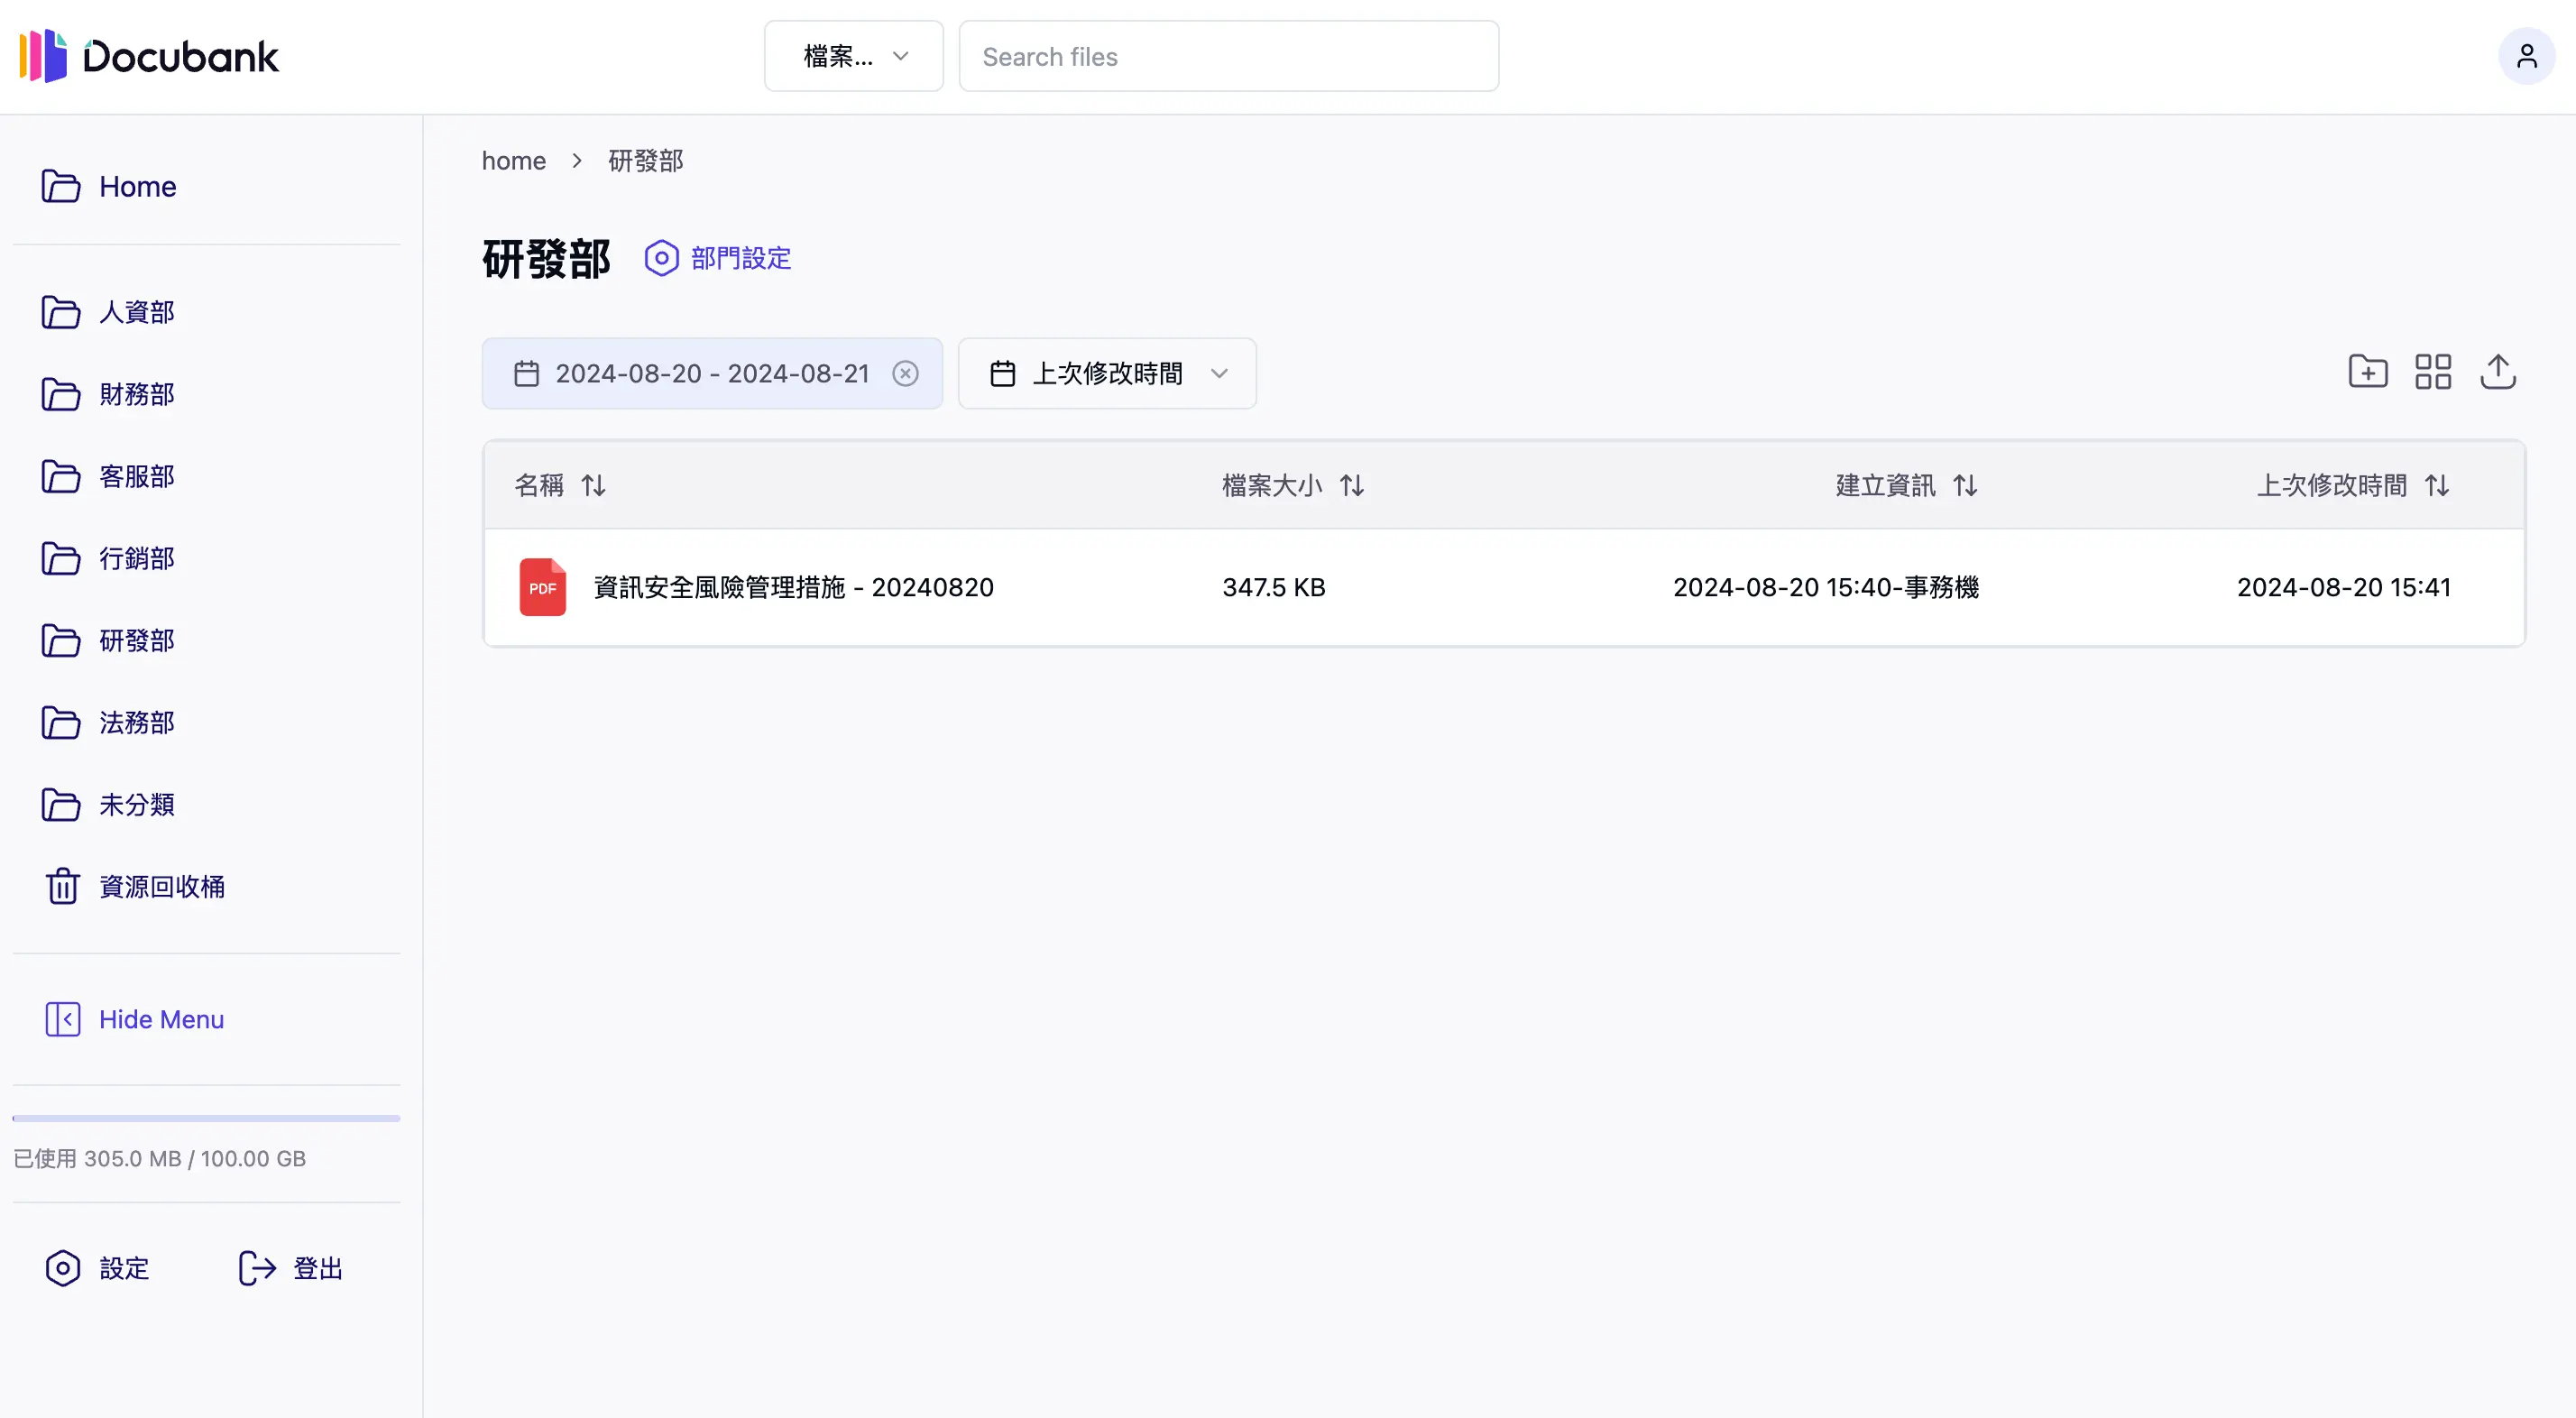The width and height of the screenshot is (2576, 1418).
Task: Switch to grid view layout
Action: pos(2433,371)
